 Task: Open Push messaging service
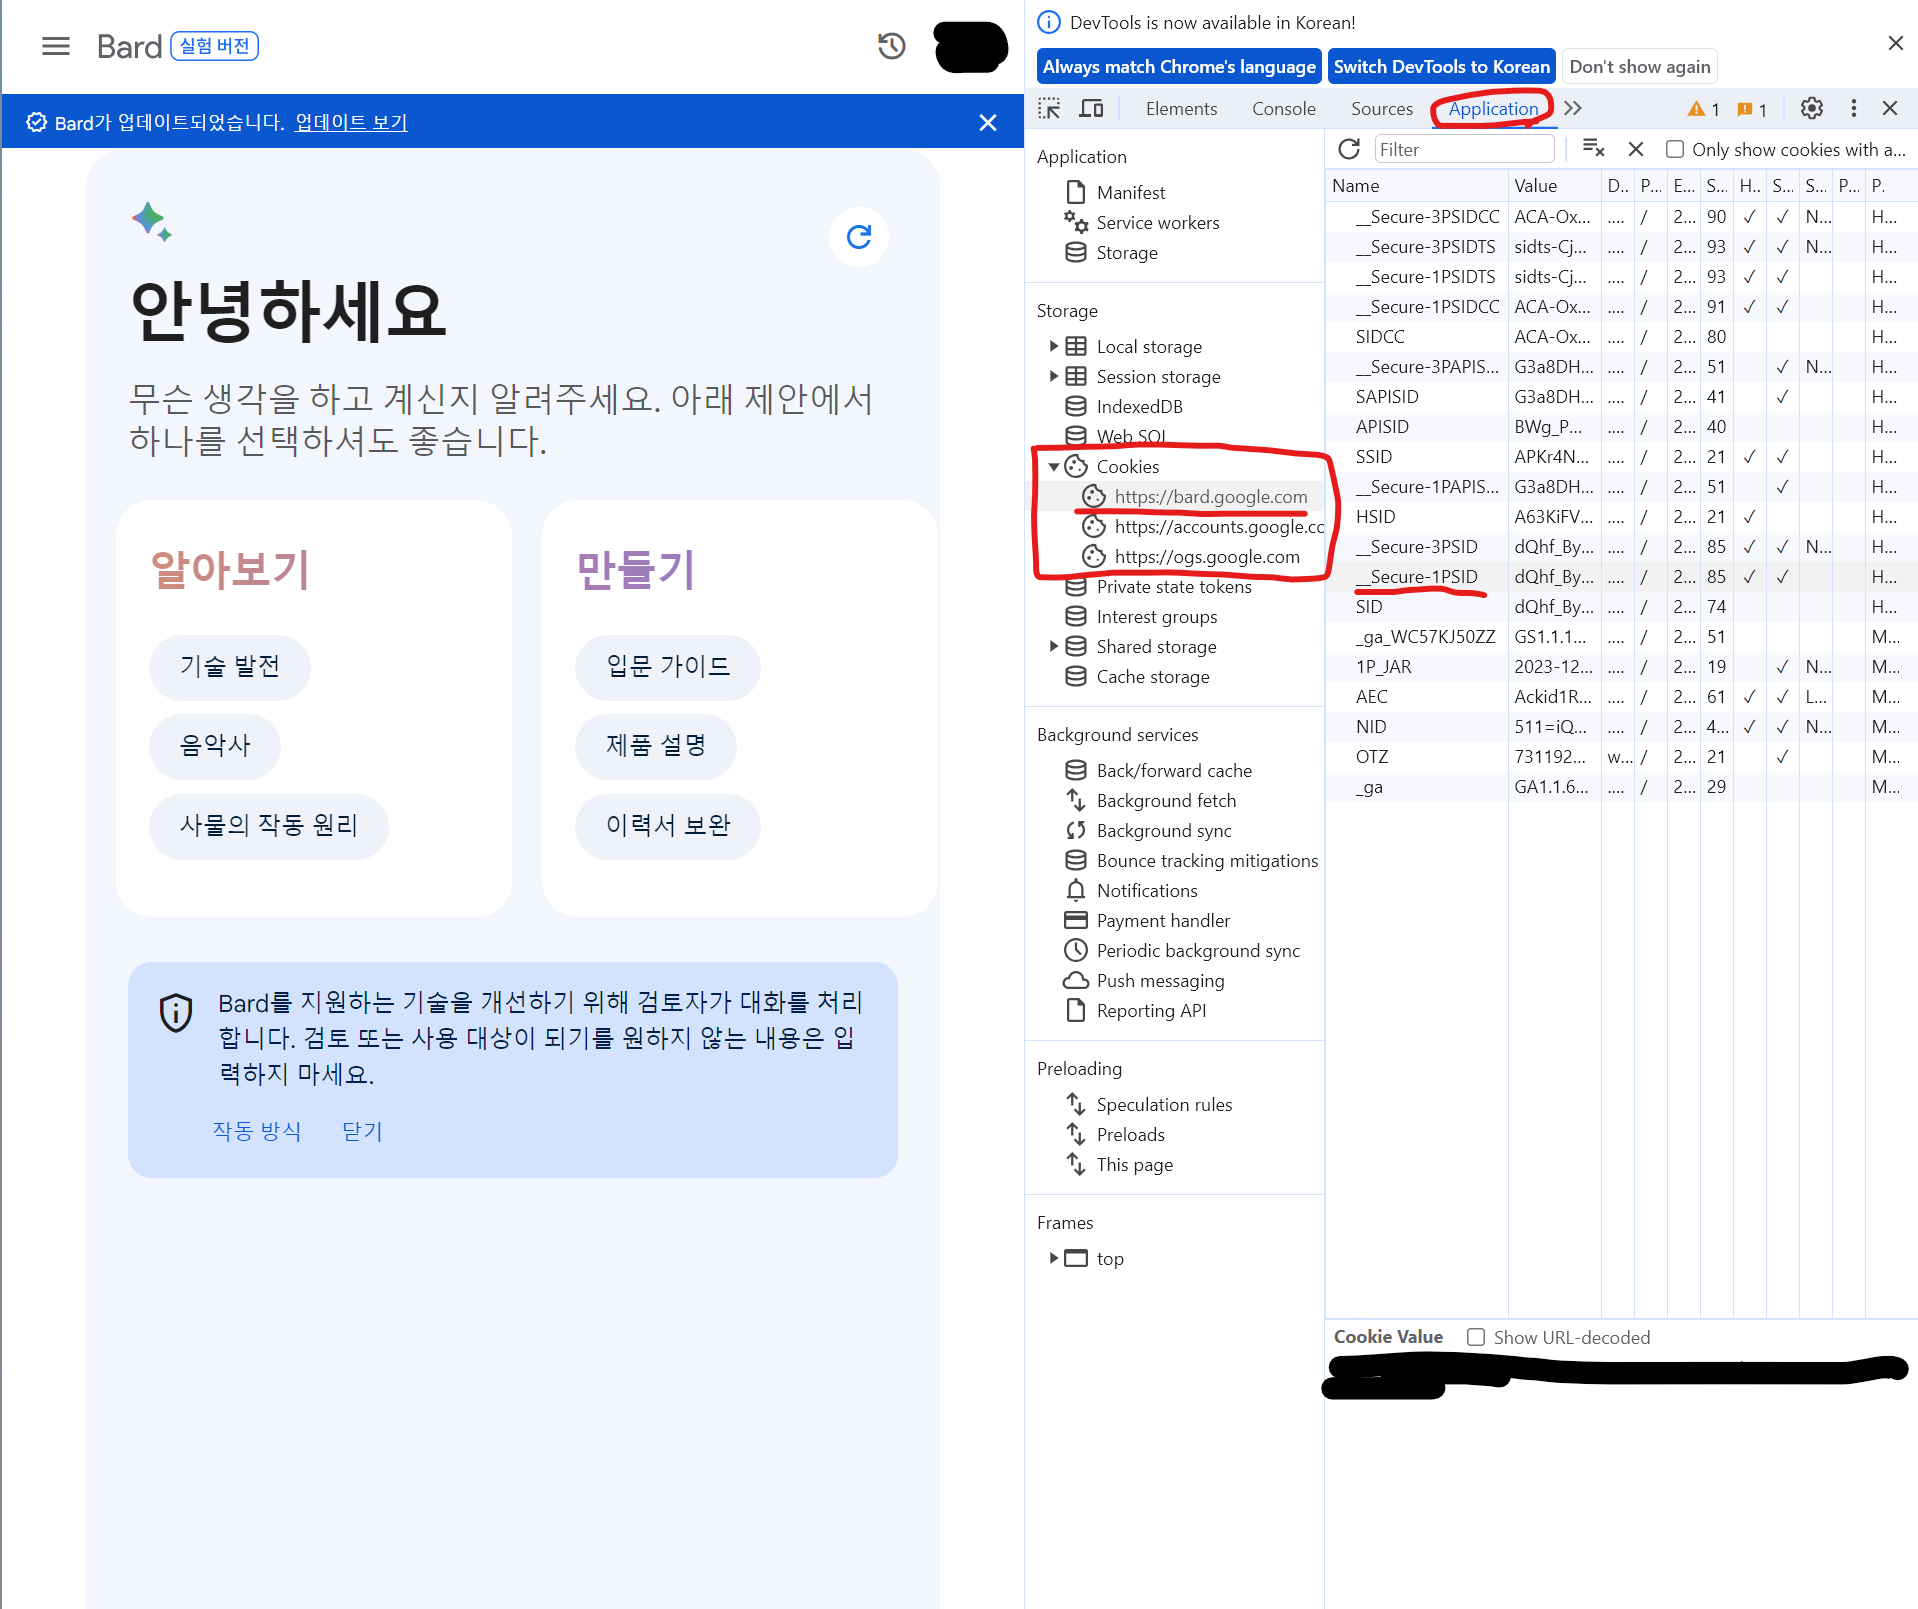(1159, 980)
